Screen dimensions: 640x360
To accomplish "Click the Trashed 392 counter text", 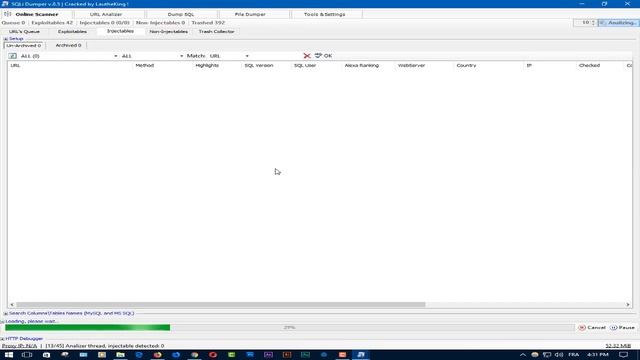I will [208, 23].
